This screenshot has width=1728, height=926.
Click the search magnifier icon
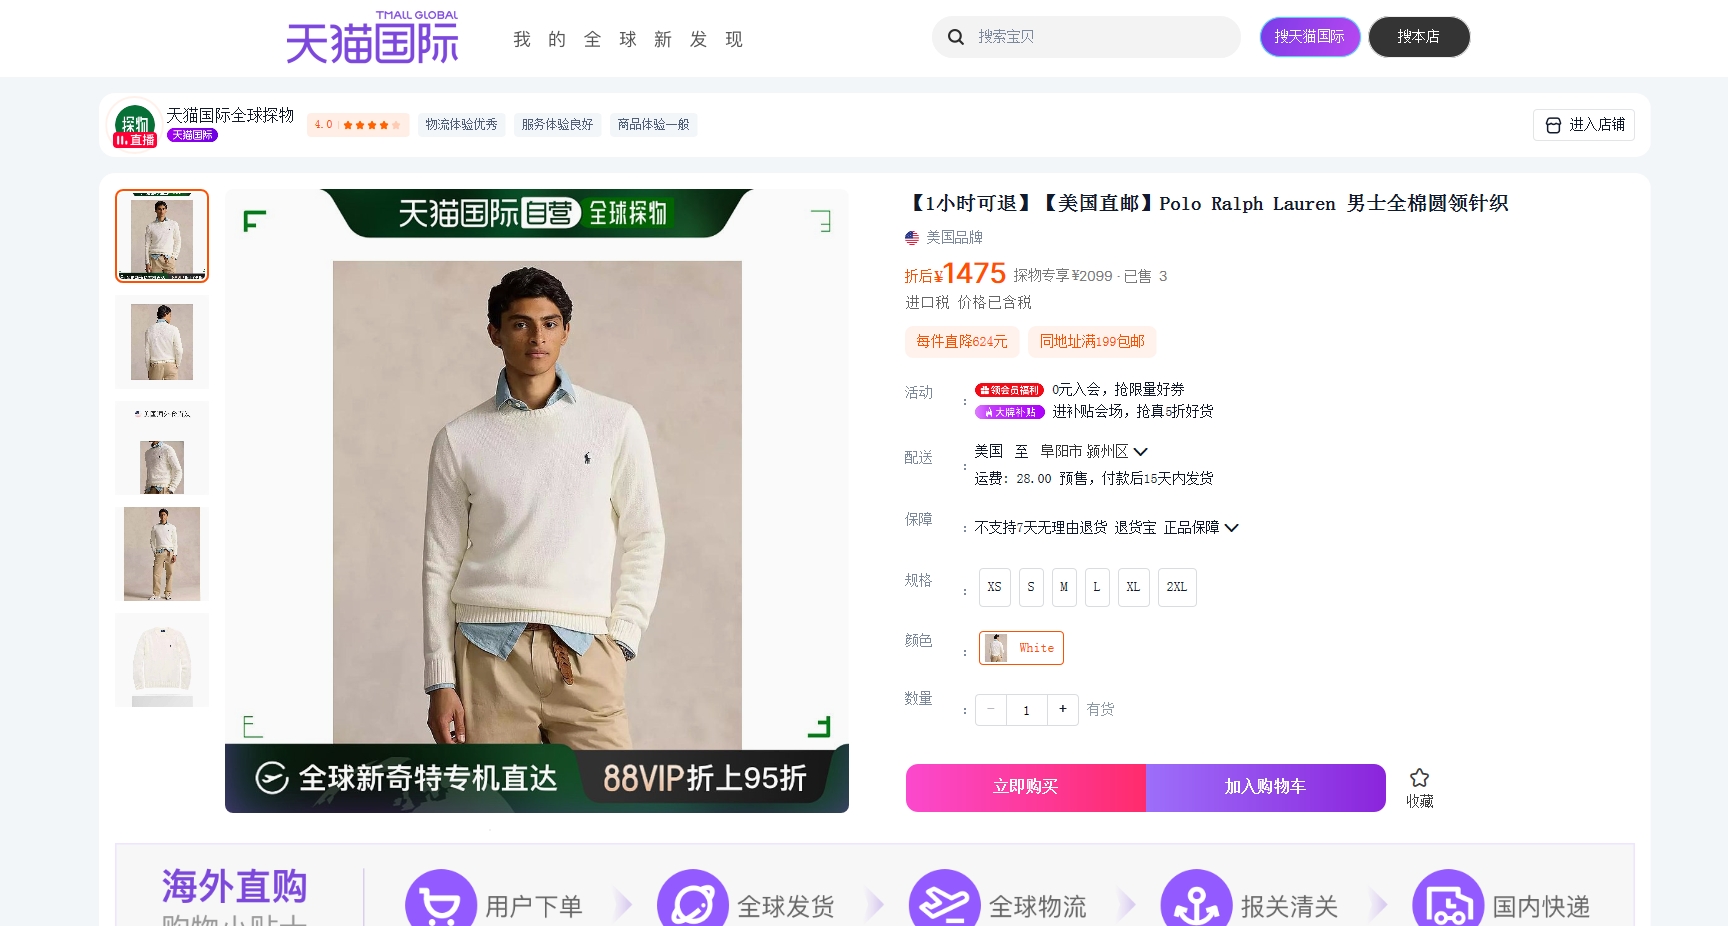956,37
